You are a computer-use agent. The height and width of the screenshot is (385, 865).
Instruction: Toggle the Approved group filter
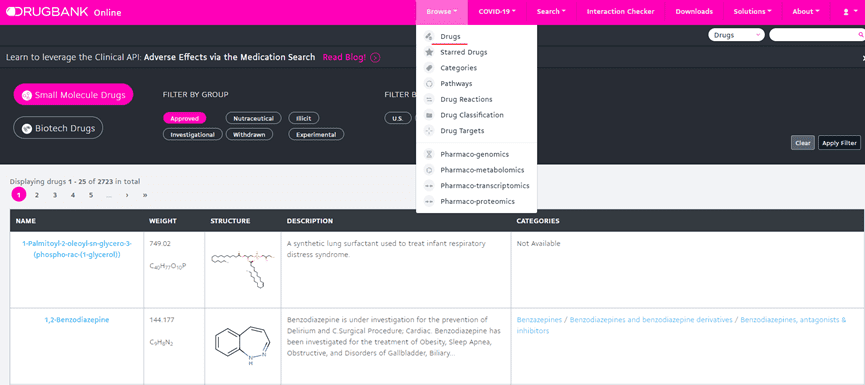point(184,118)
